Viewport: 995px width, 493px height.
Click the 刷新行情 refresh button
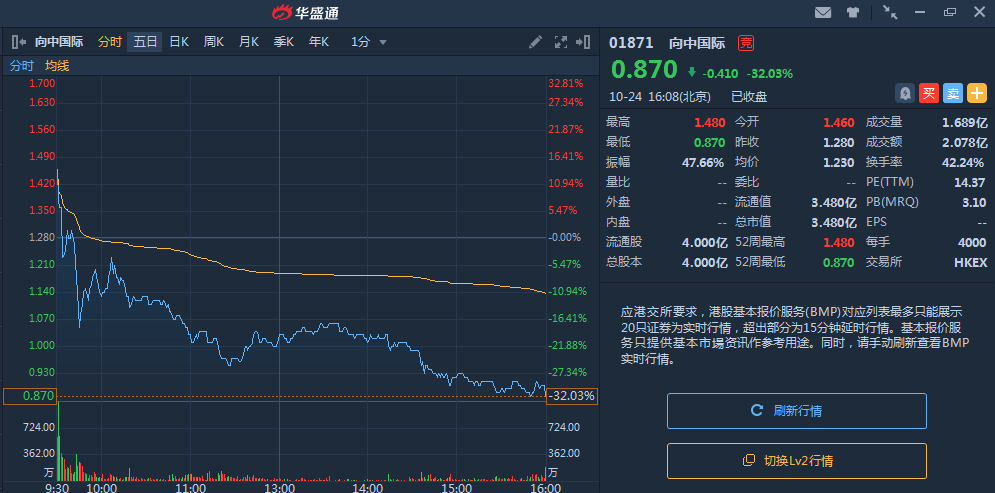coord(796,411)
